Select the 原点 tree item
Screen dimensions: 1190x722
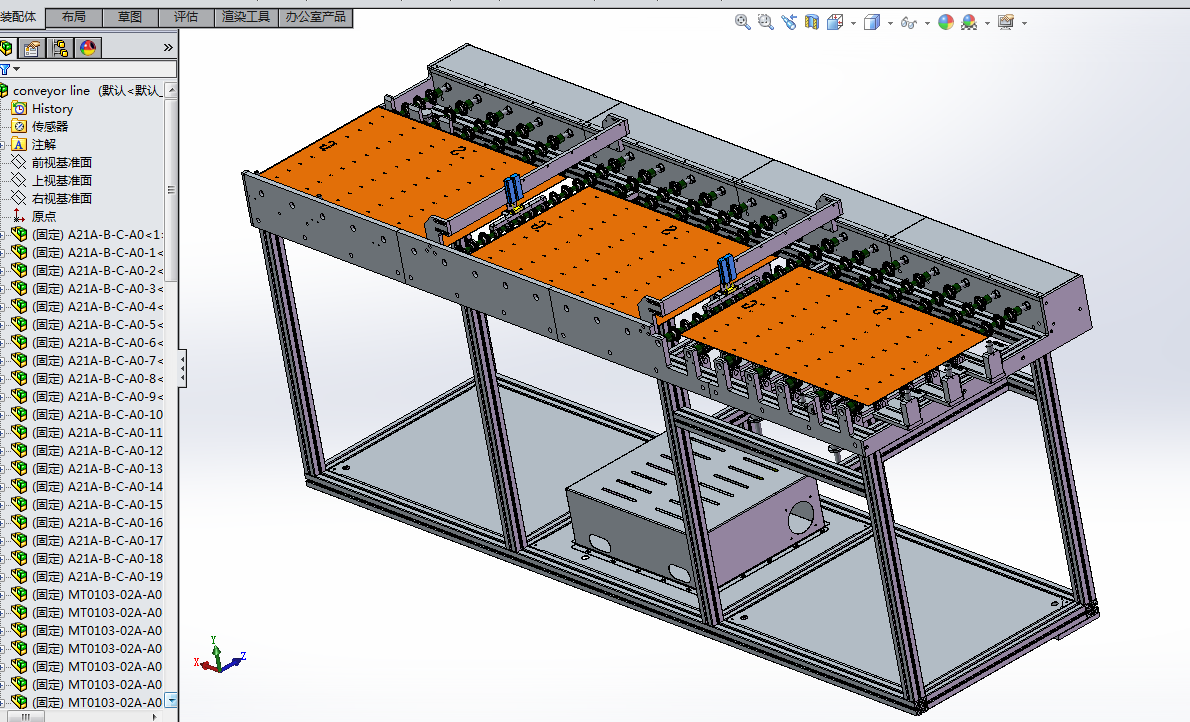pos(44,216)
